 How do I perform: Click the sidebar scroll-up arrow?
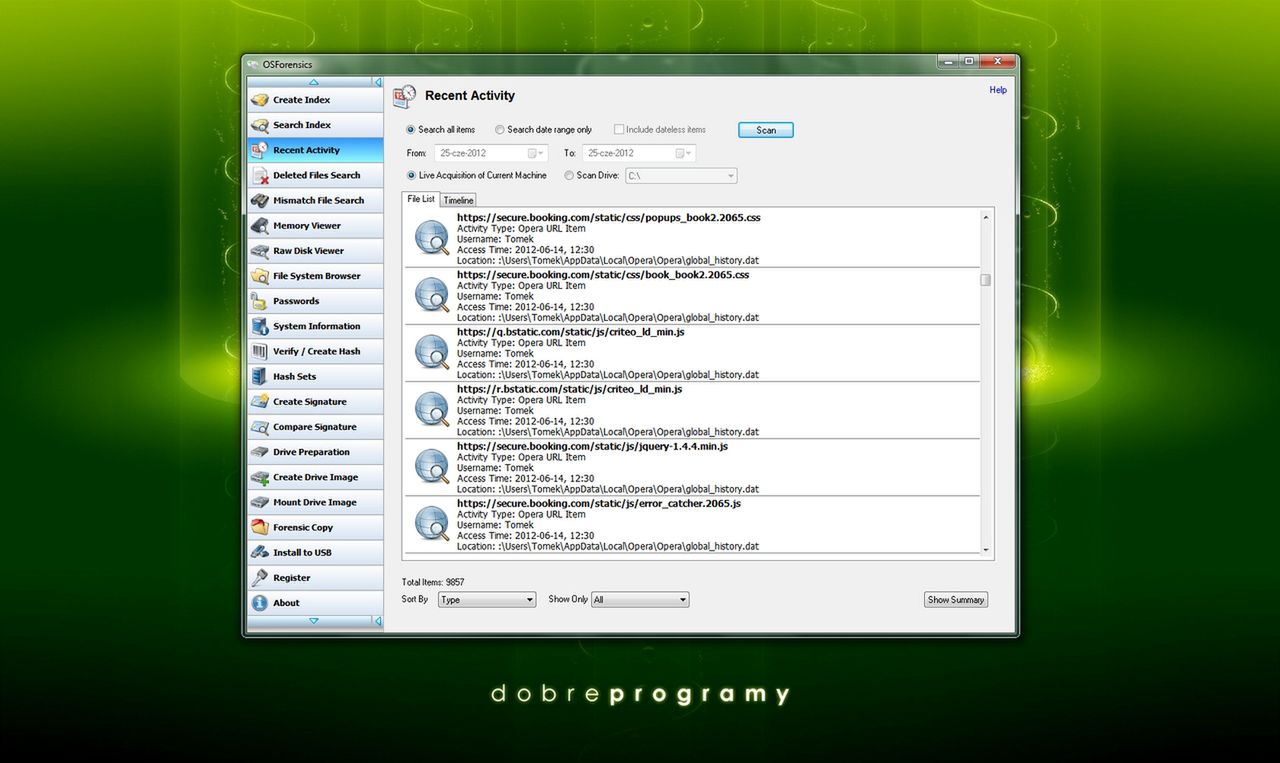pyautogui.click(x=313, y=82)
